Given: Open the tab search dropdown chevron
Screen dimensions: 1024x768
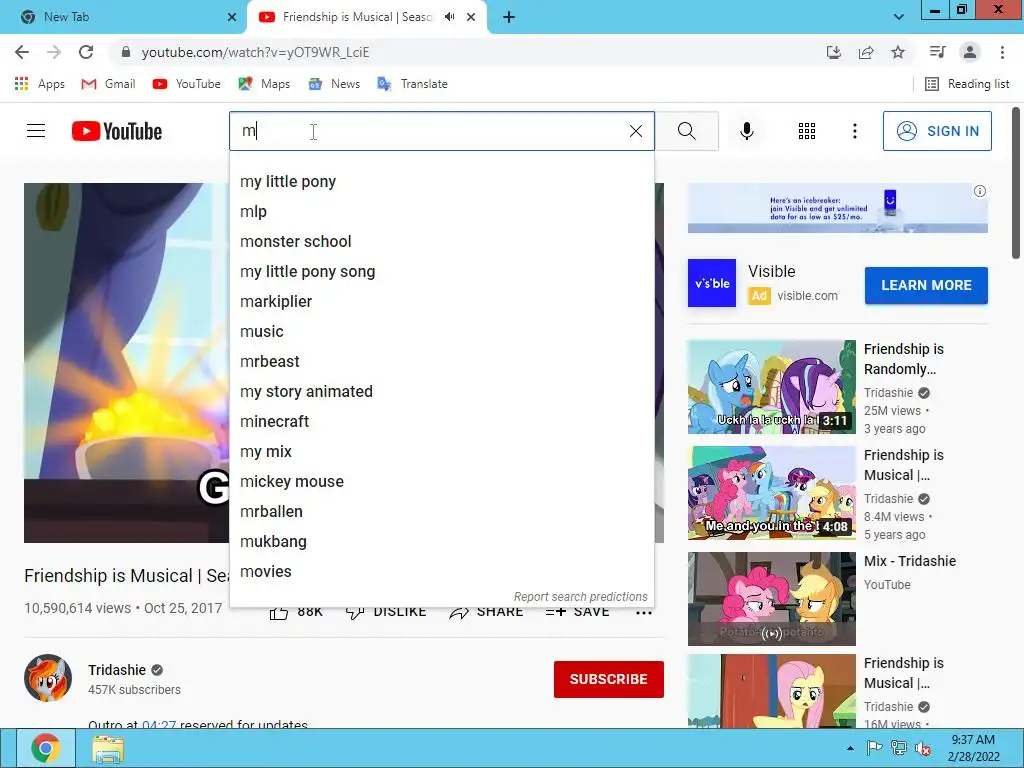Looking at the screenshot, I should click(899, 17).
